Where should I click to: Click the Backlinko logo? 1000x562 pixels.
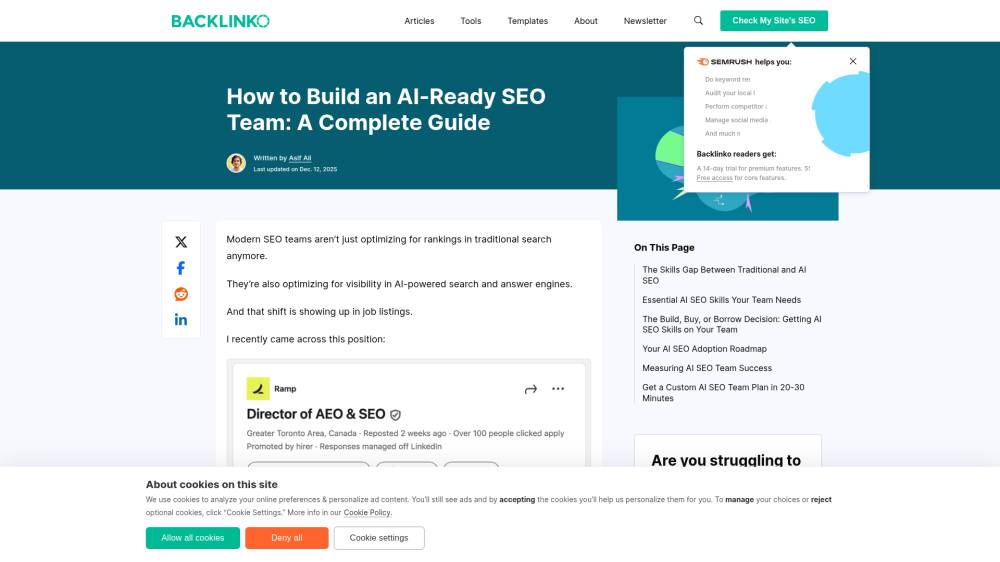coord(220,21)
